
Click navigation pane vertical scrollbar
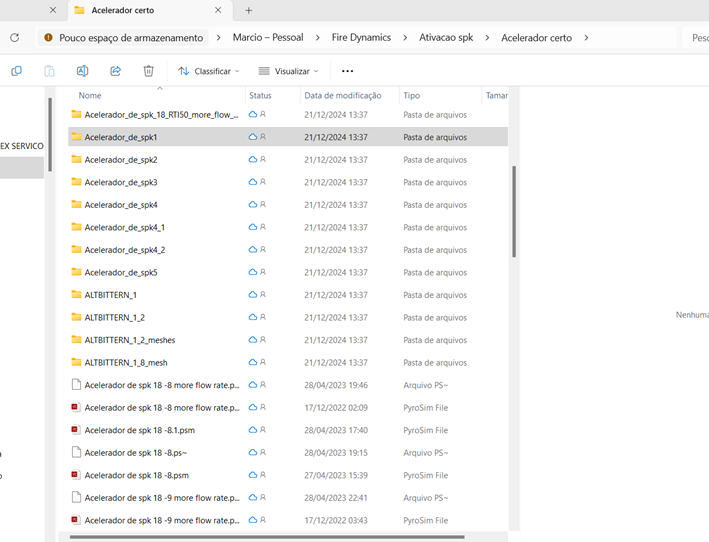(x=50, y=134)
